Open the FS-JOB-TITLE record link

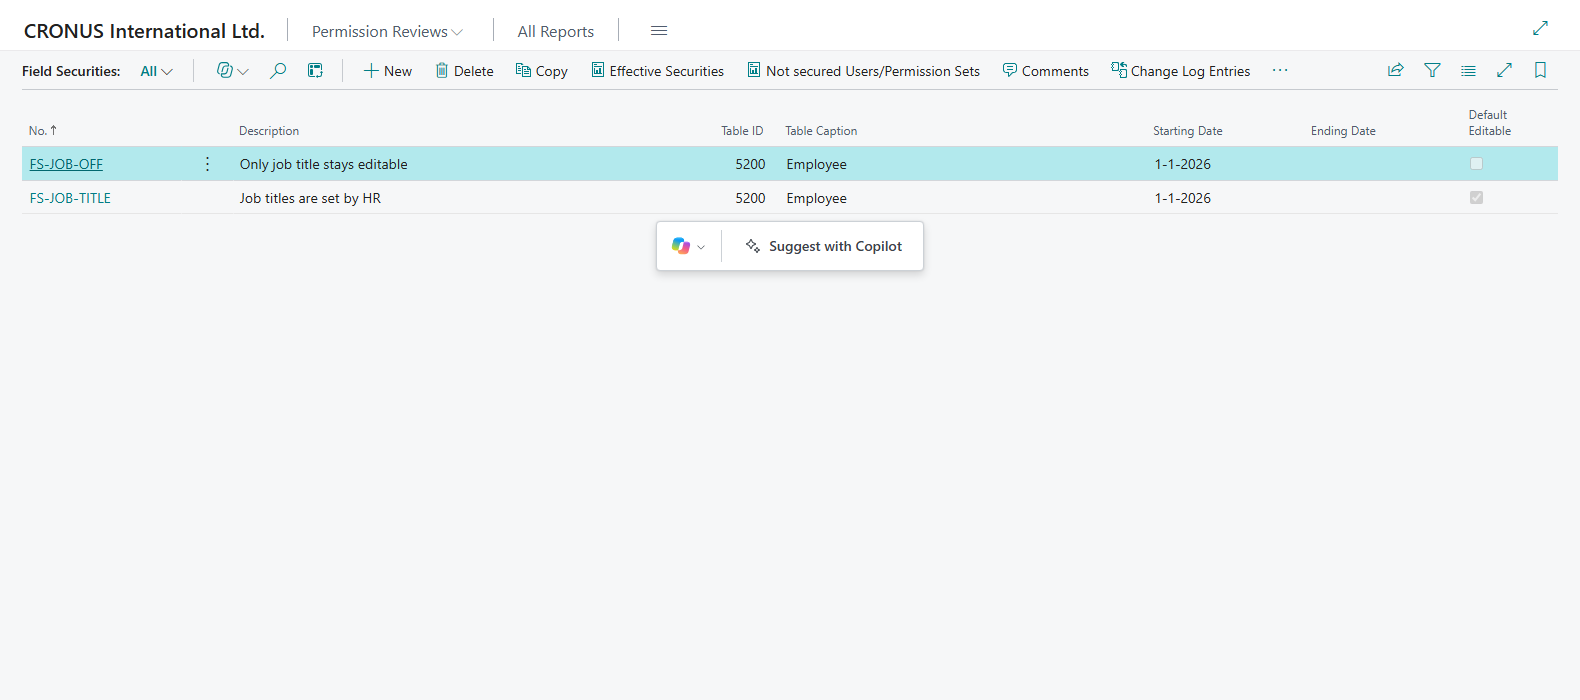[70, 198]
